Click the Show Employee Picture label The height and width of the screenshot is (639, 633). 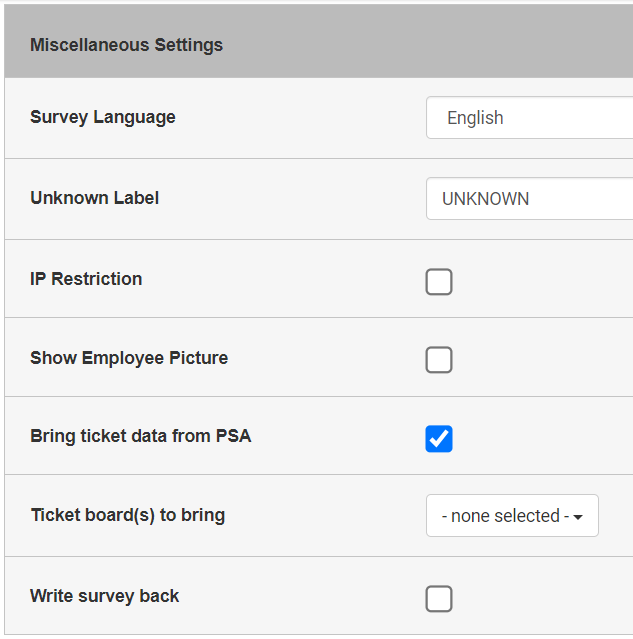click(129, 358)
